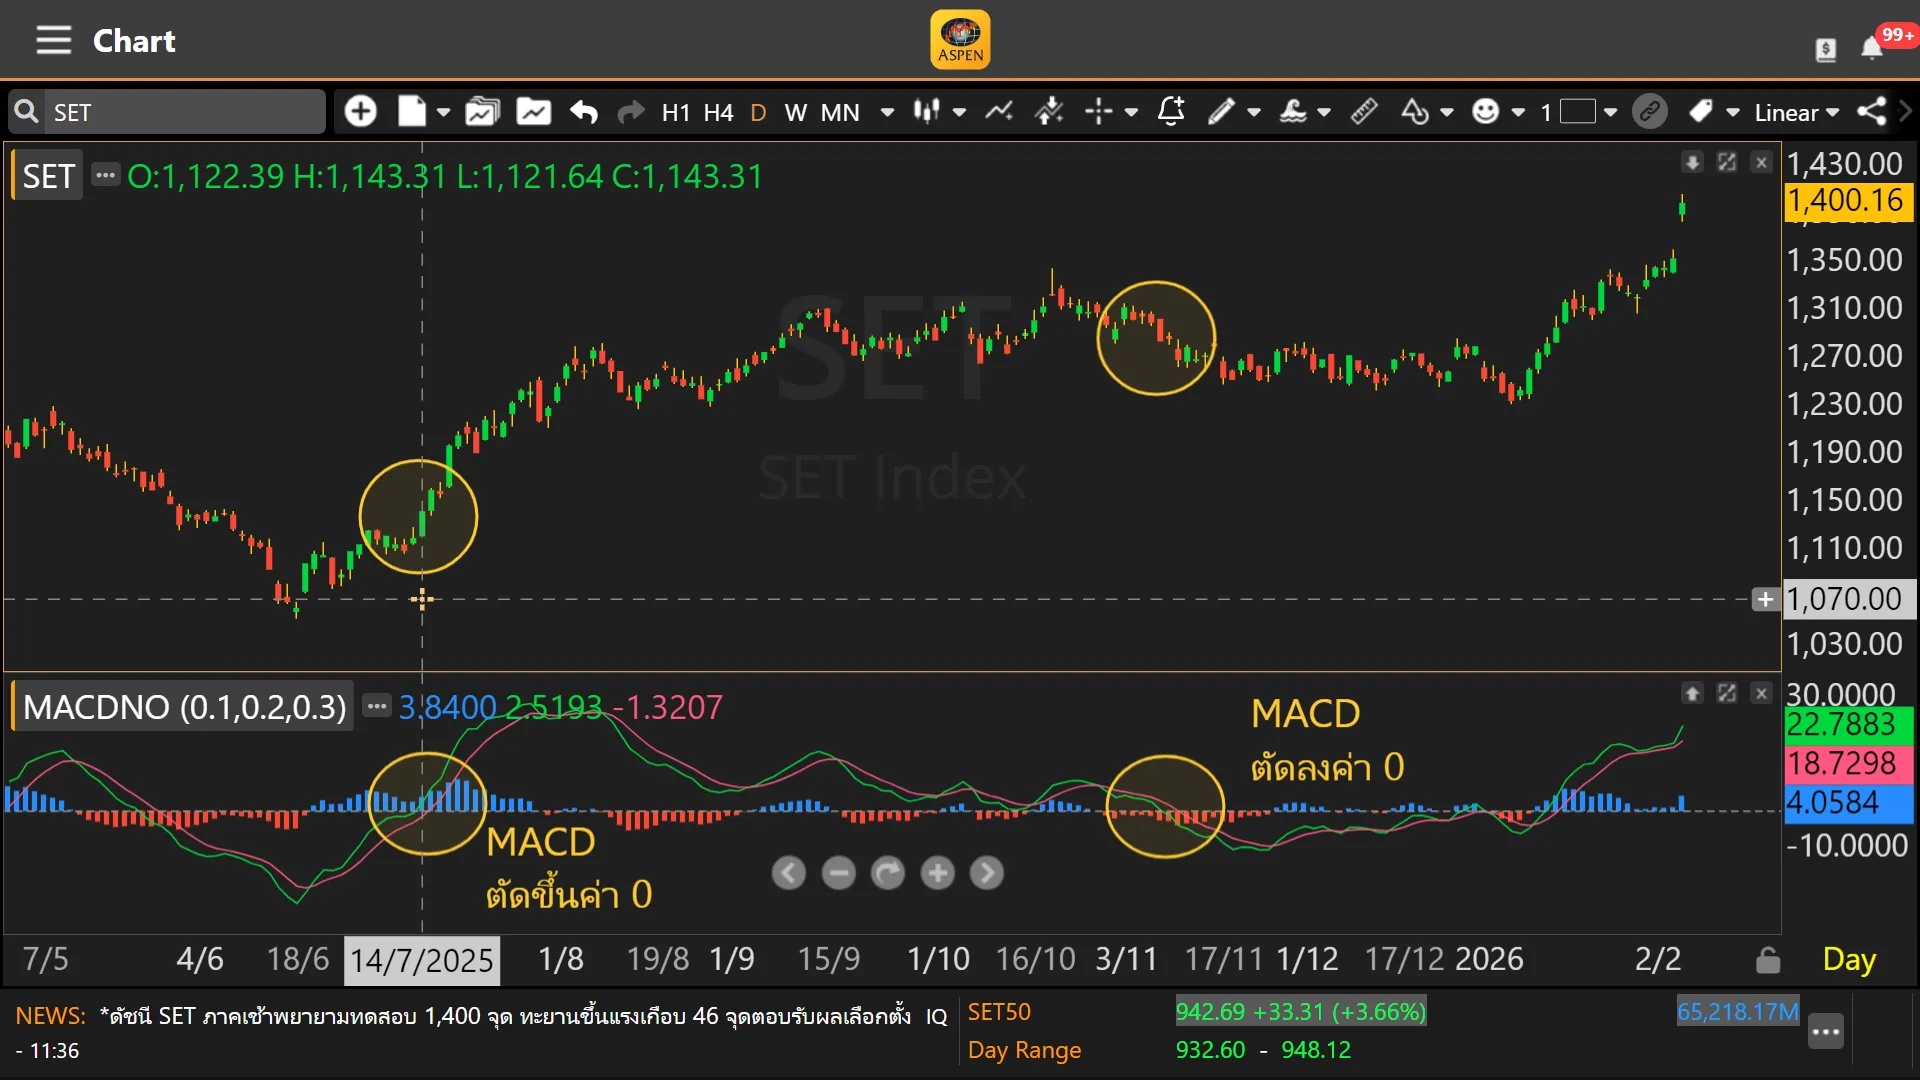Click the share icon in toolbar
The height and width of the screenshot is (1080, 1920).
1871,112
